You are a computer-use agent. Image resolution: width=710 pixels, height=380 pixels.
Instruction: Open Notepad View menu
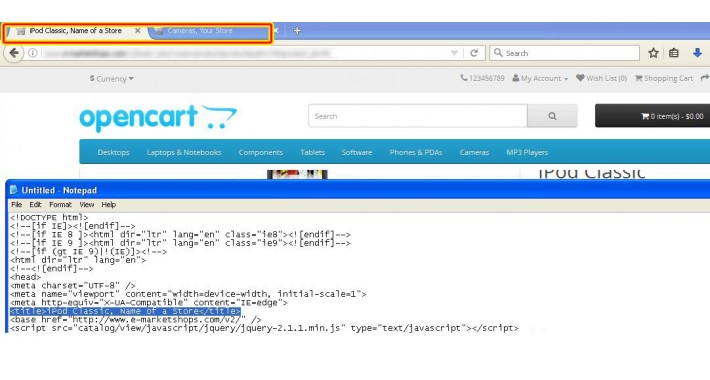[x=86, y=205]
